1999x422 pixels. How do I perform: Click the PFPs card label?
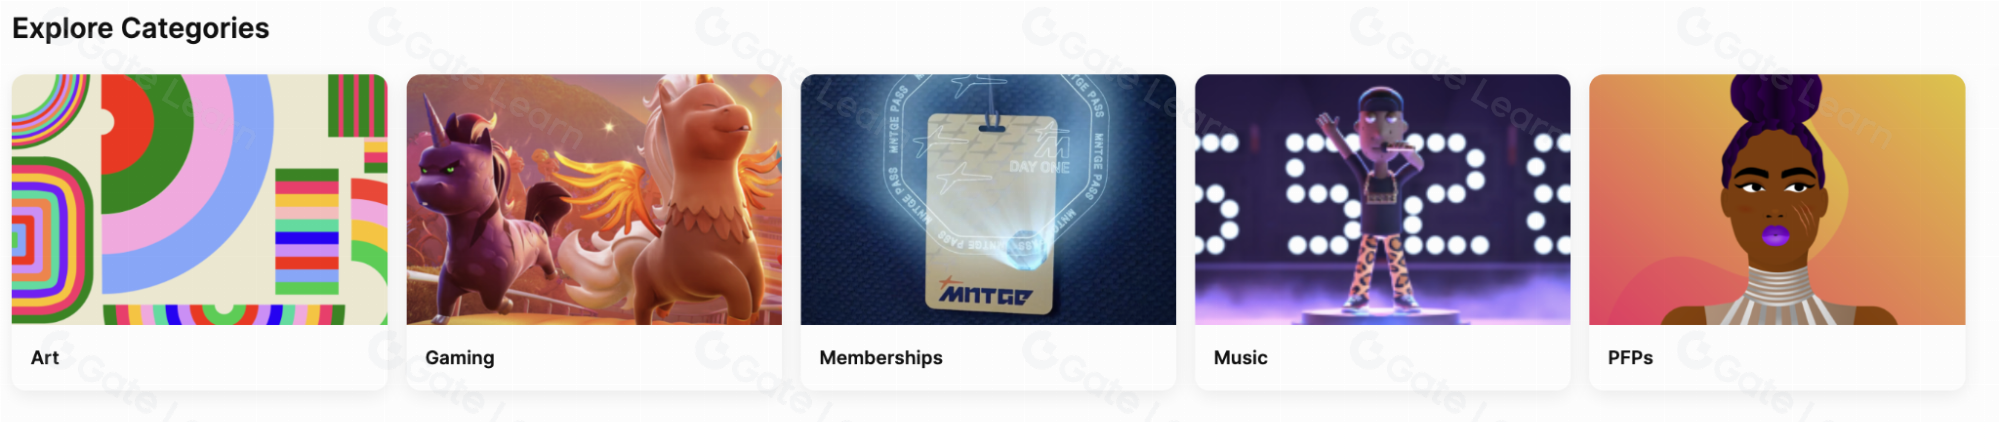coord(1630,358)
